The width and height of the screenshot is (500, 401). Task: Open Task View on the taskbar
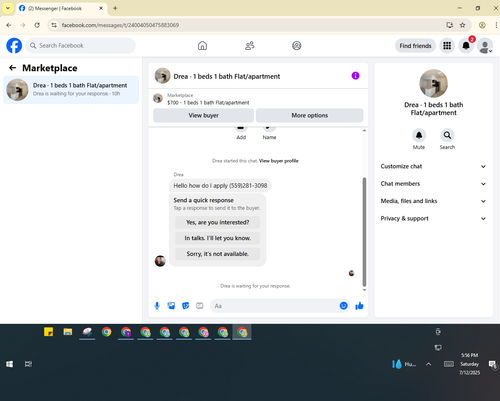28,364
